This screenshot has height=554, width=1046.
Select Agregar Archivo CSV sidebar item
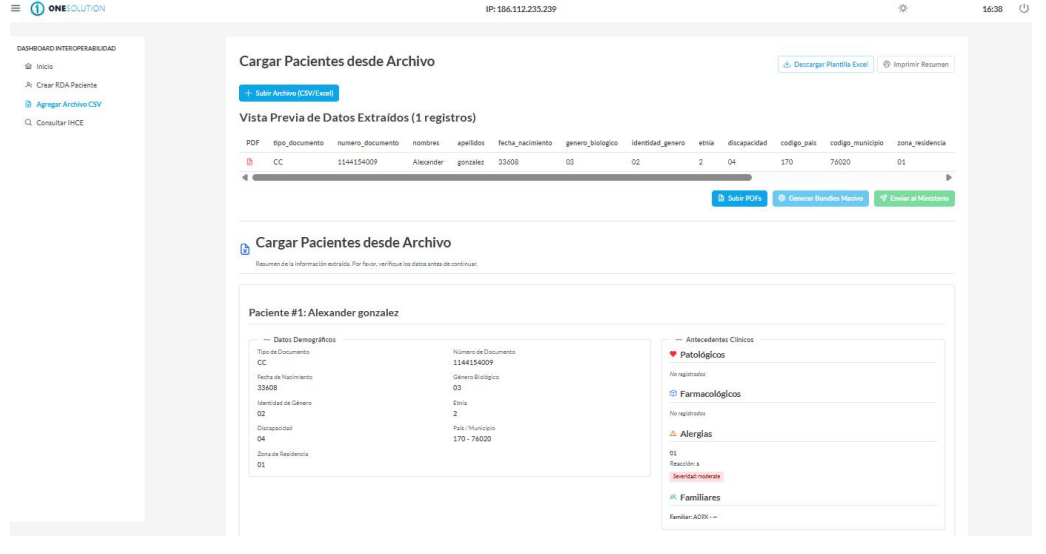click(x=69, y=104)
